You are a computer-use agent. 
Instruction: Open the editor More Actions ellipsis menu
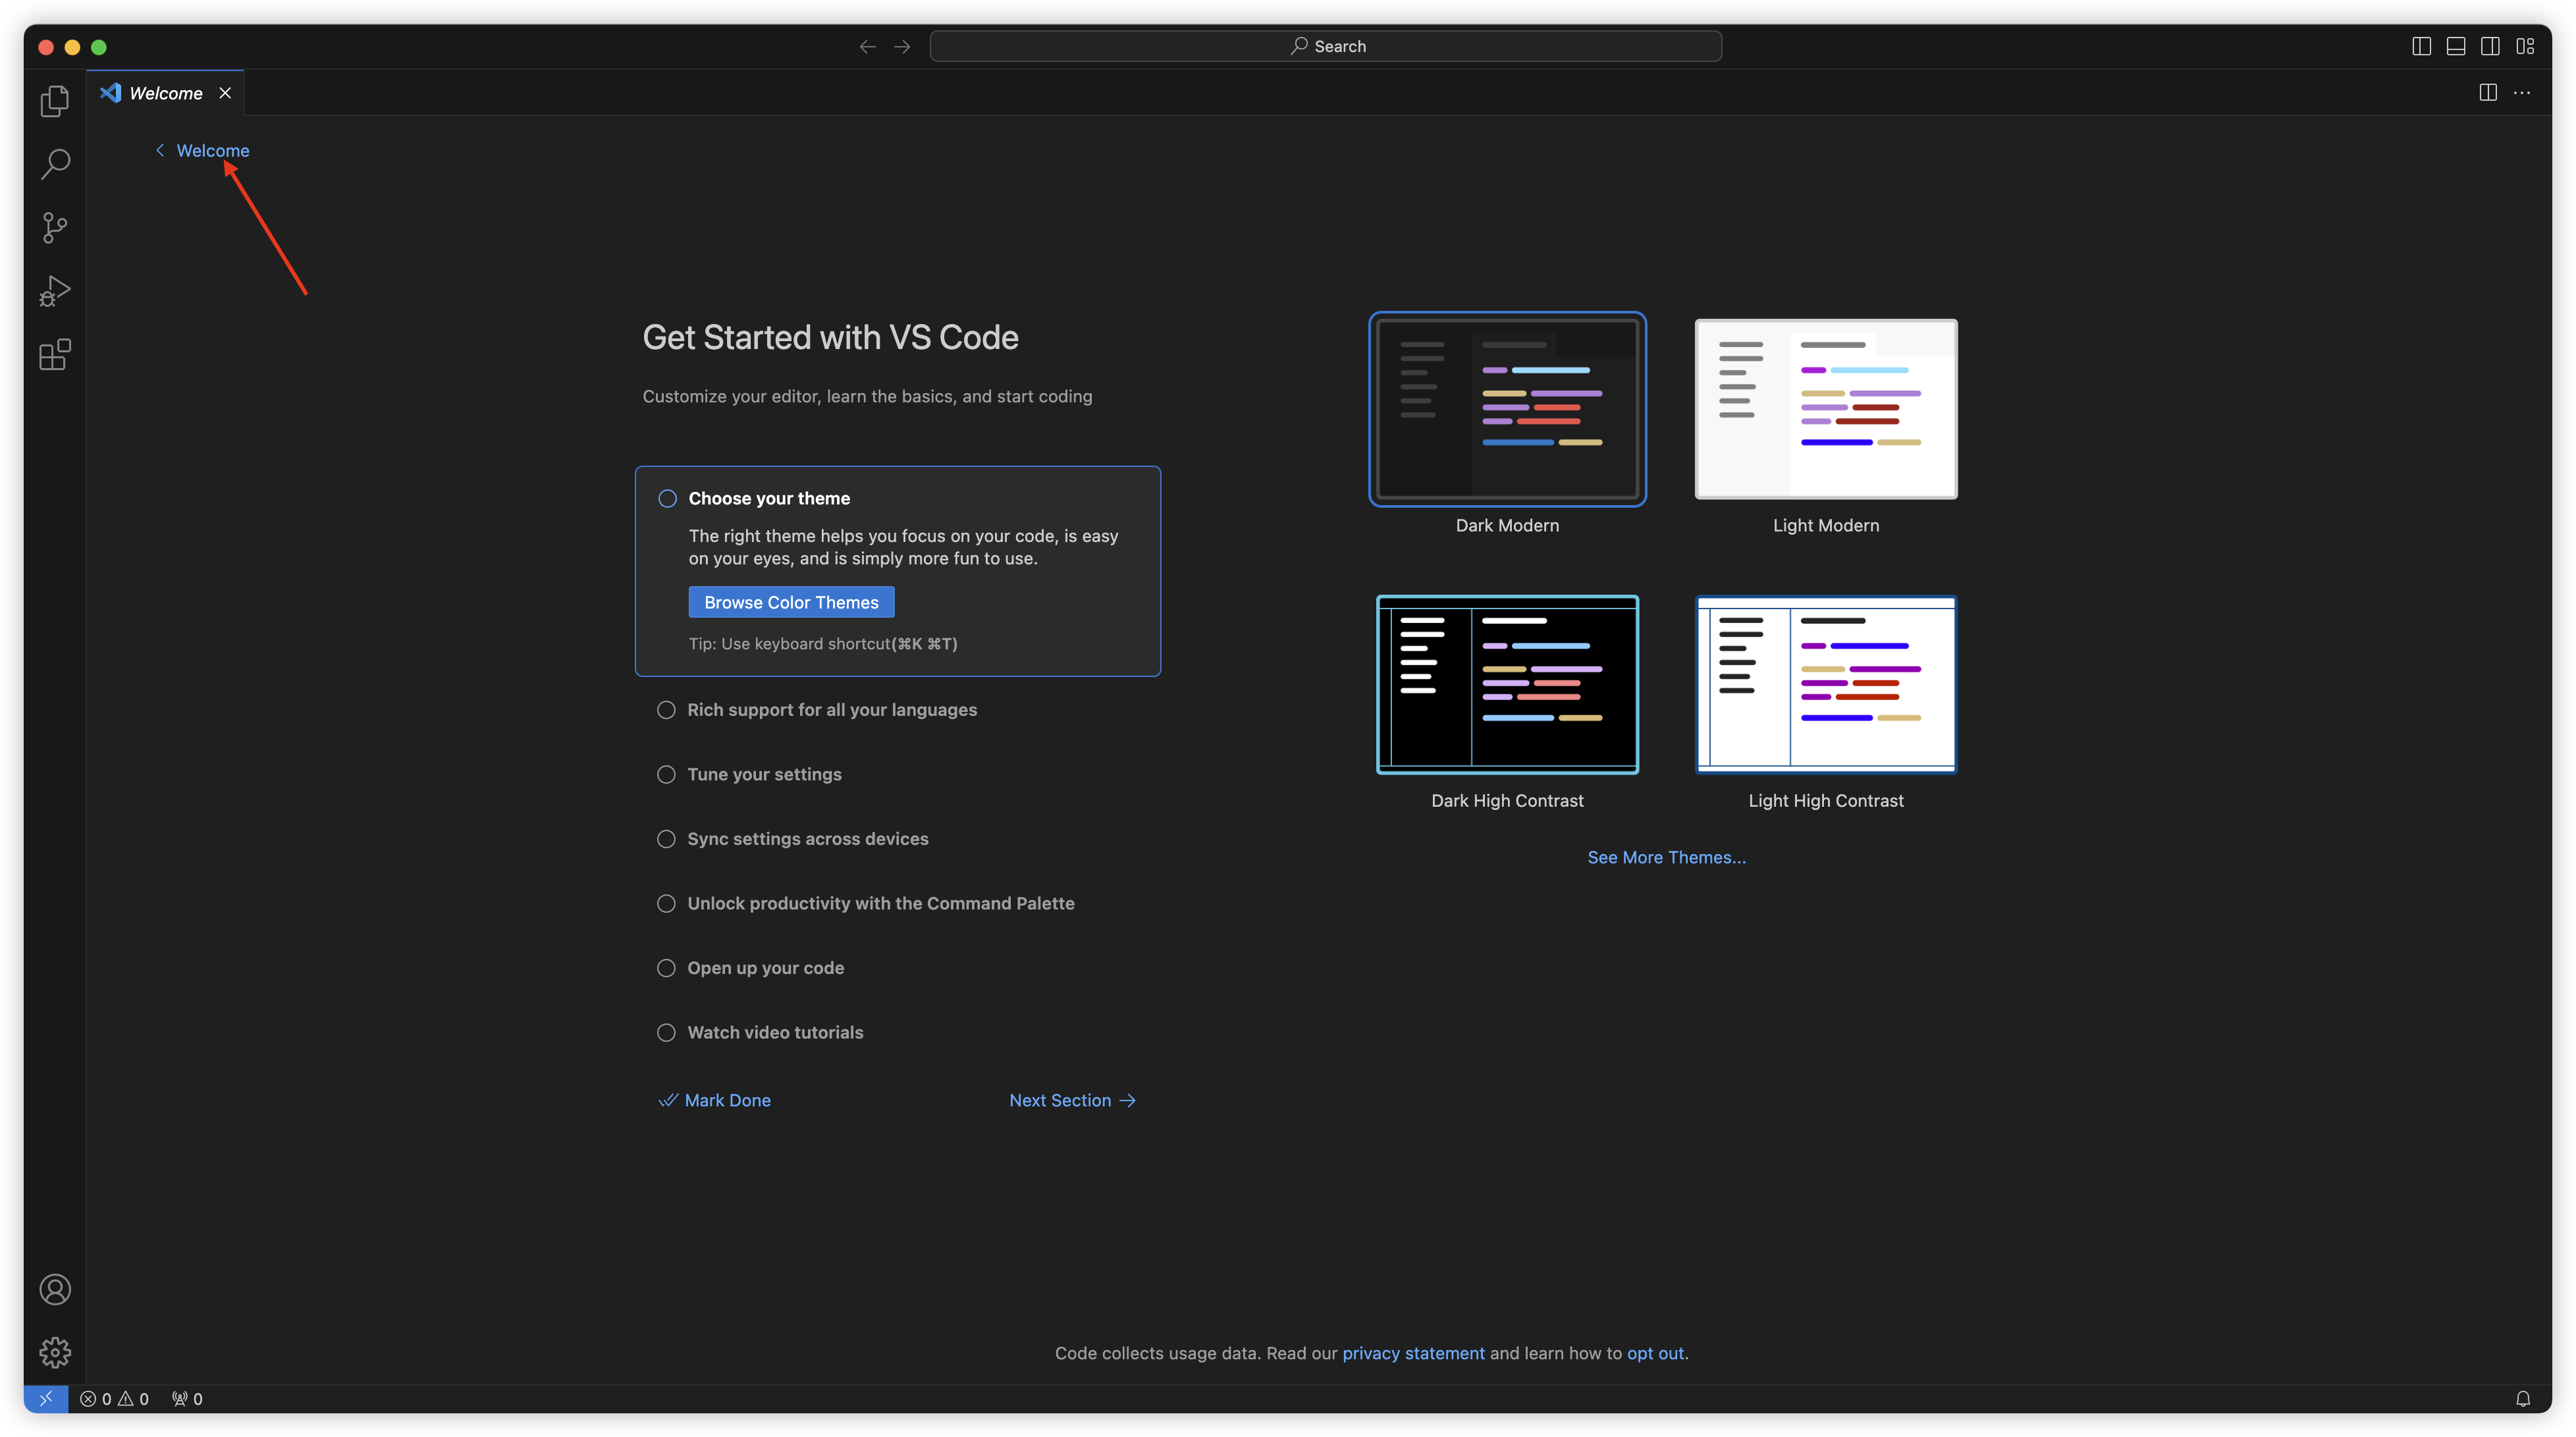2522,93
